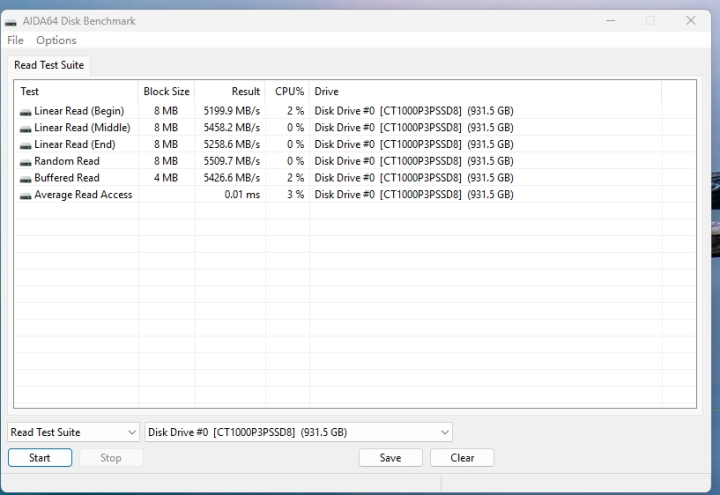Click the AIDA64 title bar disk icon

pyautogui.click(x=11, y=22)
